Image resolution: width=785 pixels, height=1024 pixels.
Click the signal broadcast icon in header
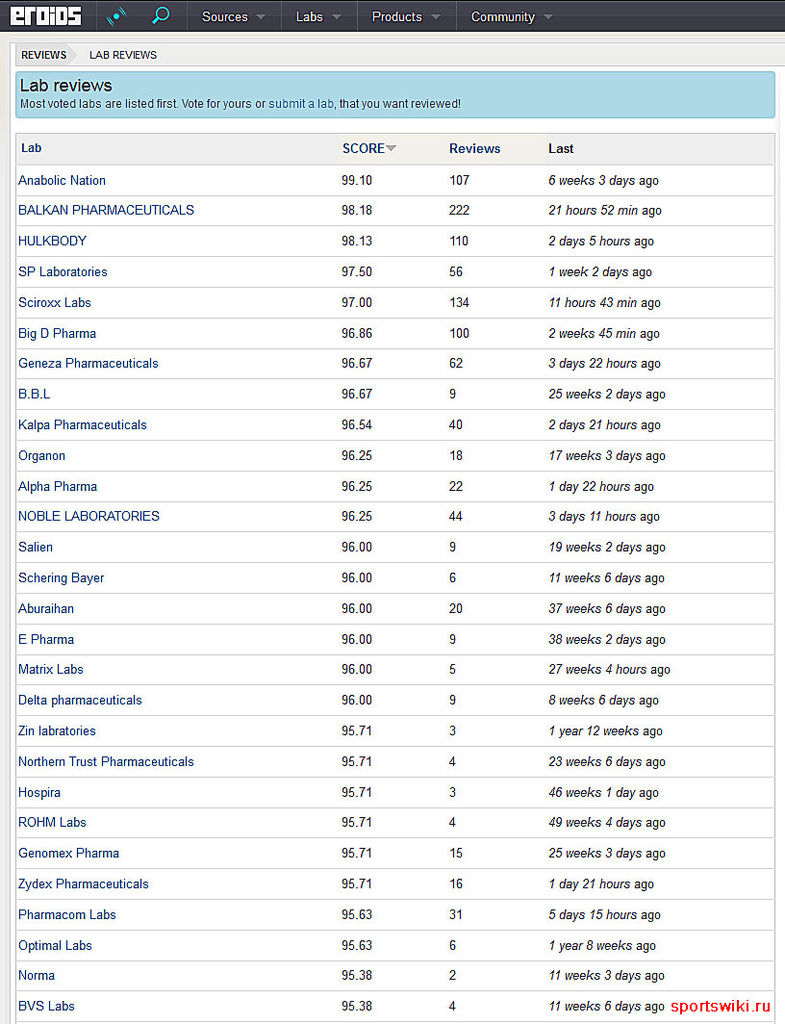pyautogui.click(x=117, y=16)
